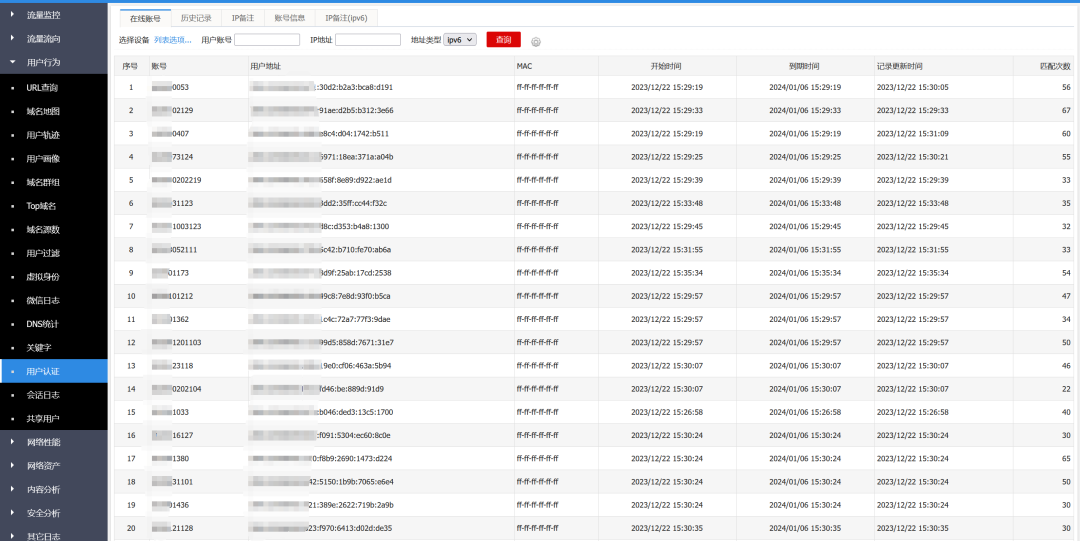Click start time 2023/12/22 15:35:34

pos(667,273)
